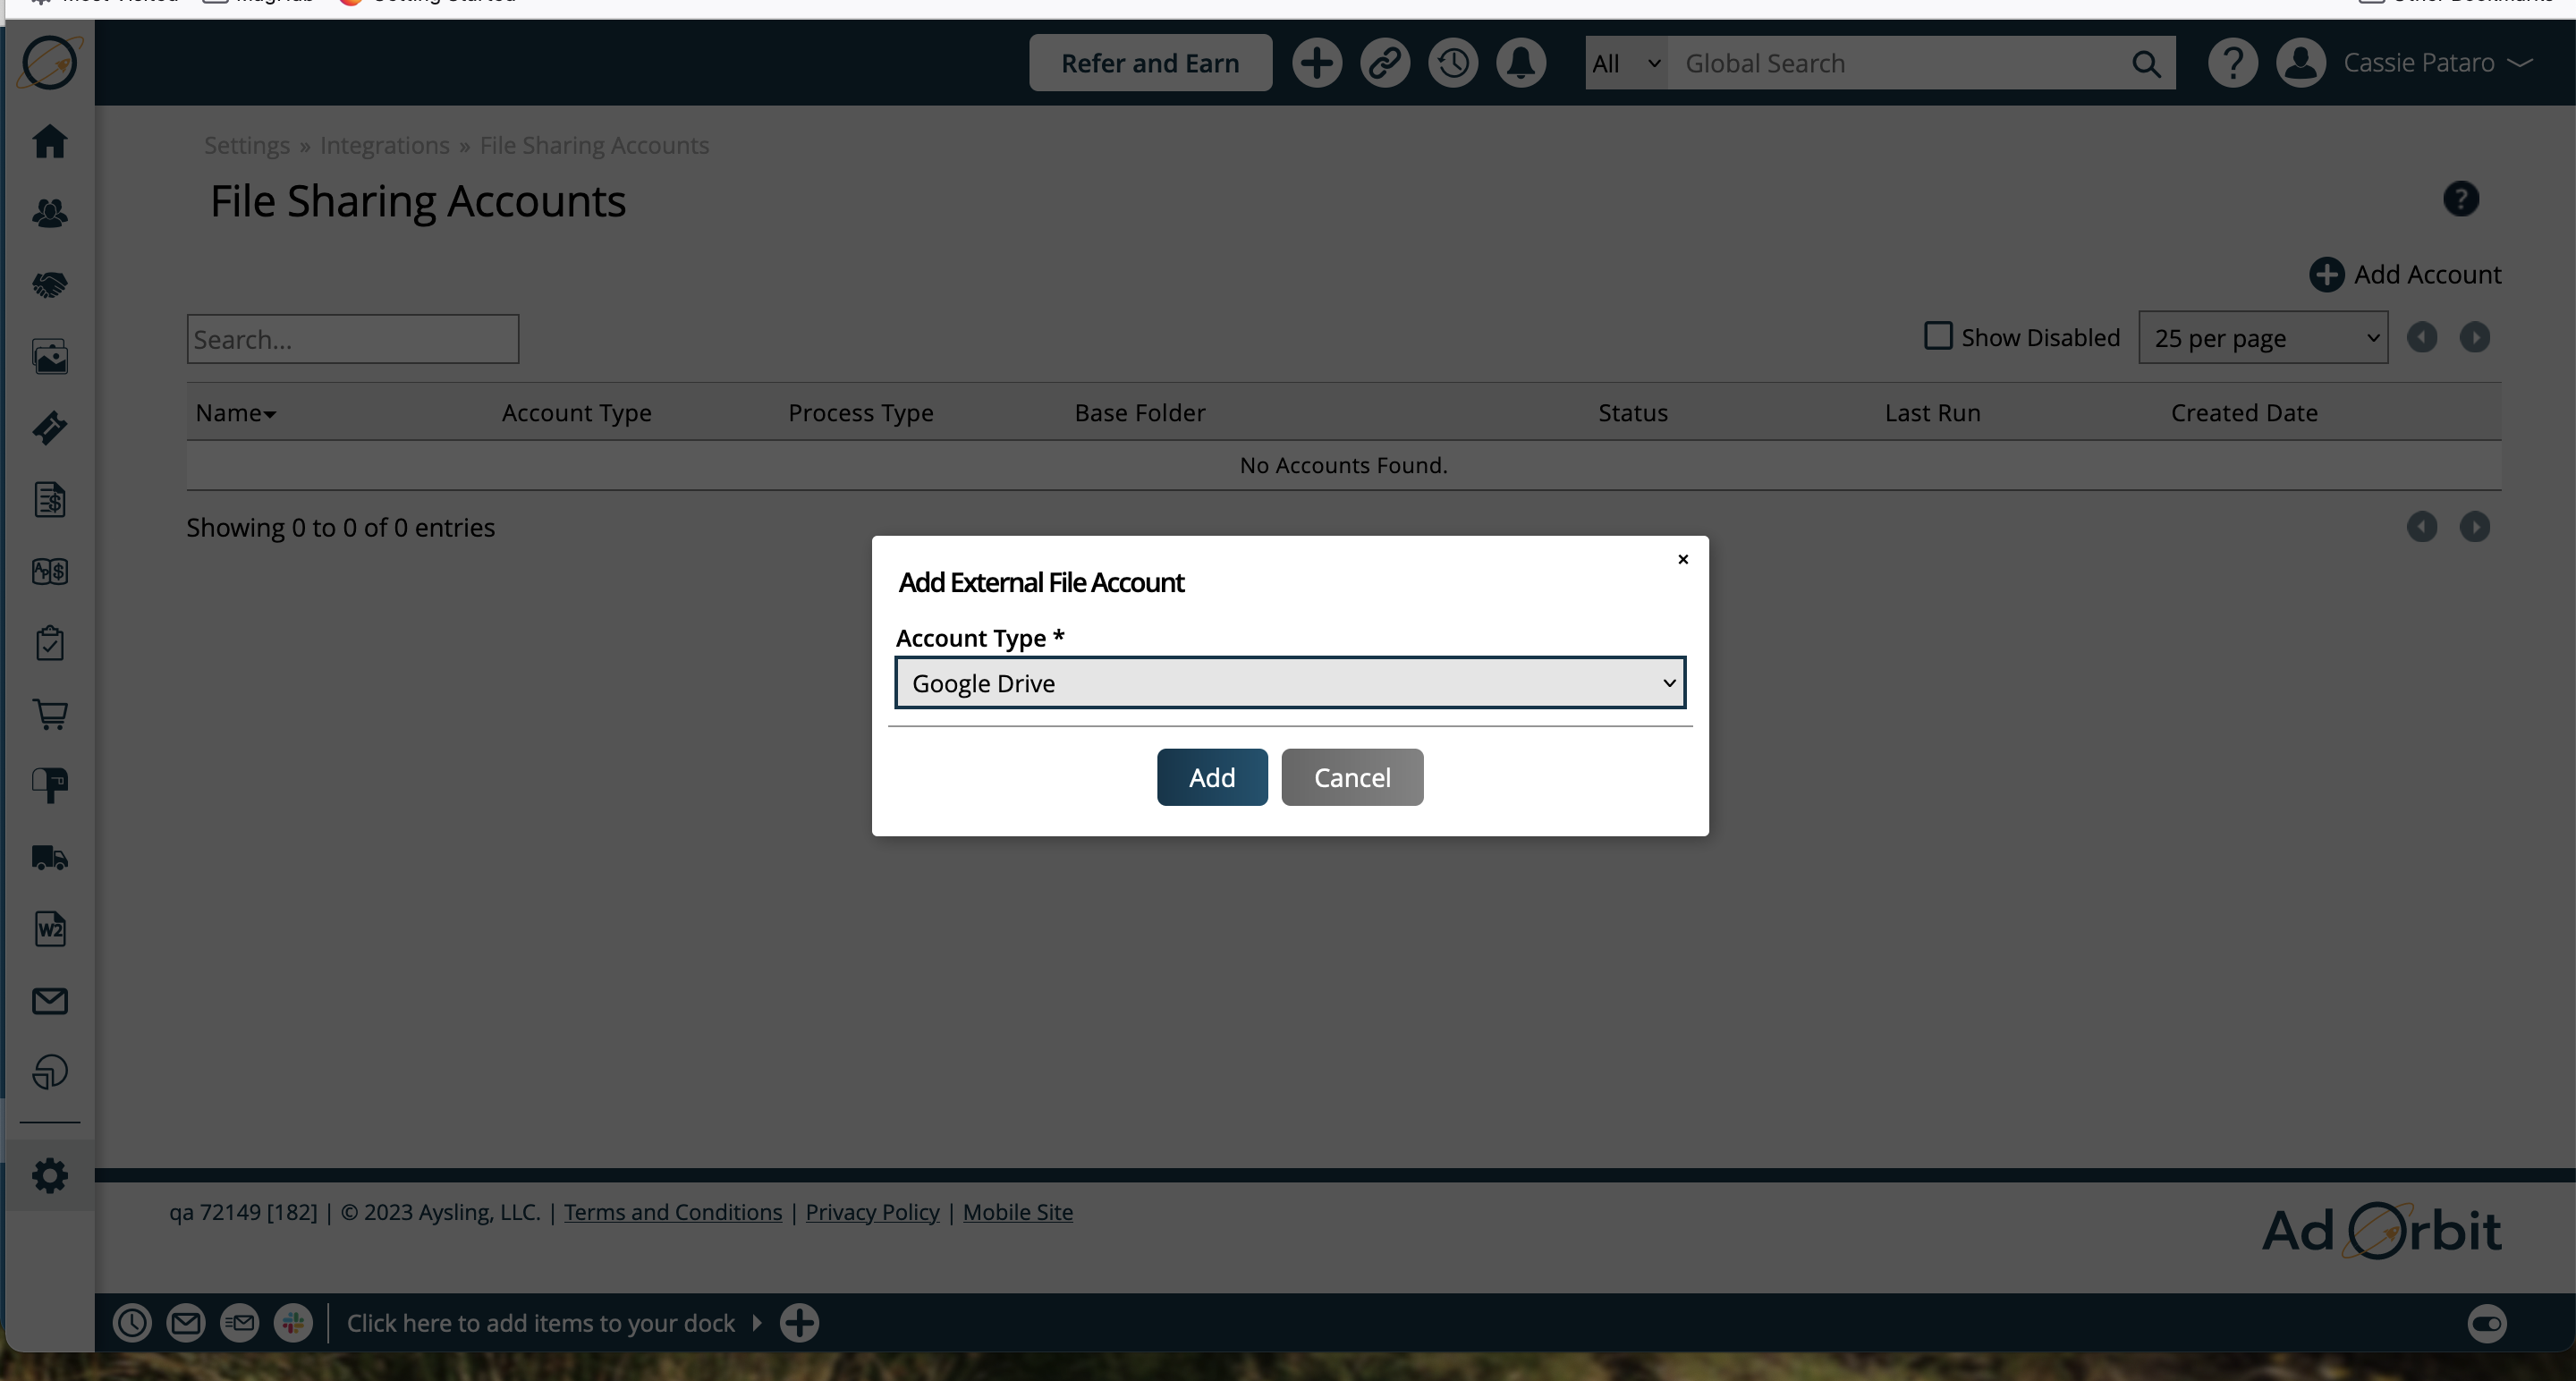Image resolution: width=2576 pixels, height=1381 pixels.
Task: Click the Add button in dialog
Action: pos(1211,777)
